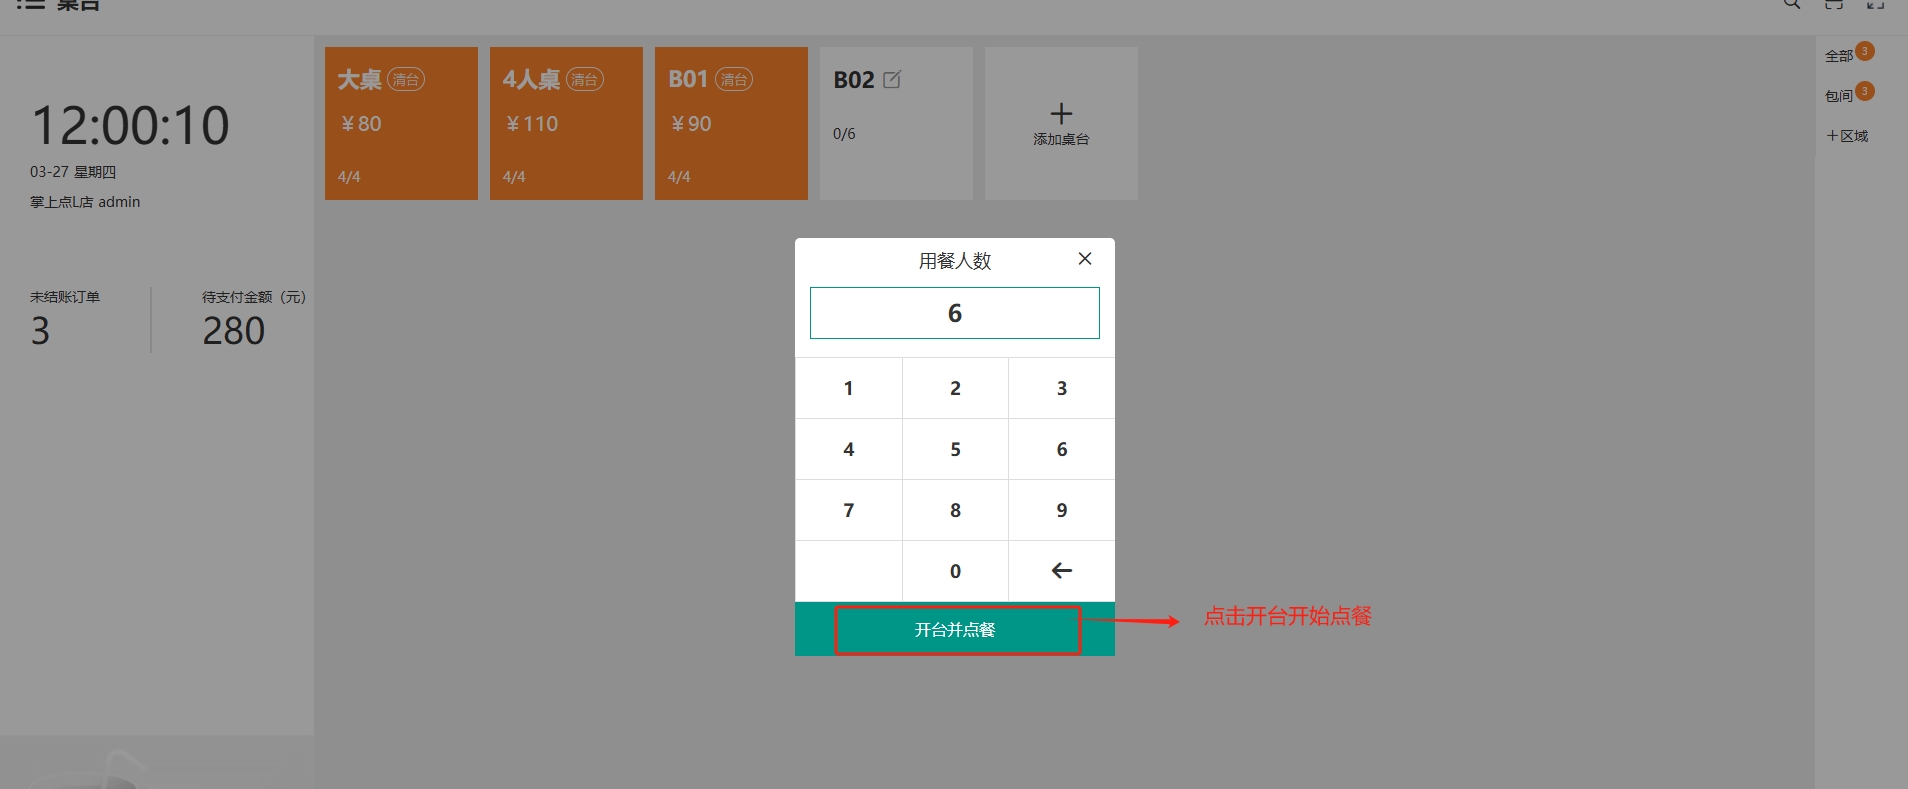Click the edit icon next to B02
Image resolution: width=1908 pixels, height=789 pixels.
[892, 80]
